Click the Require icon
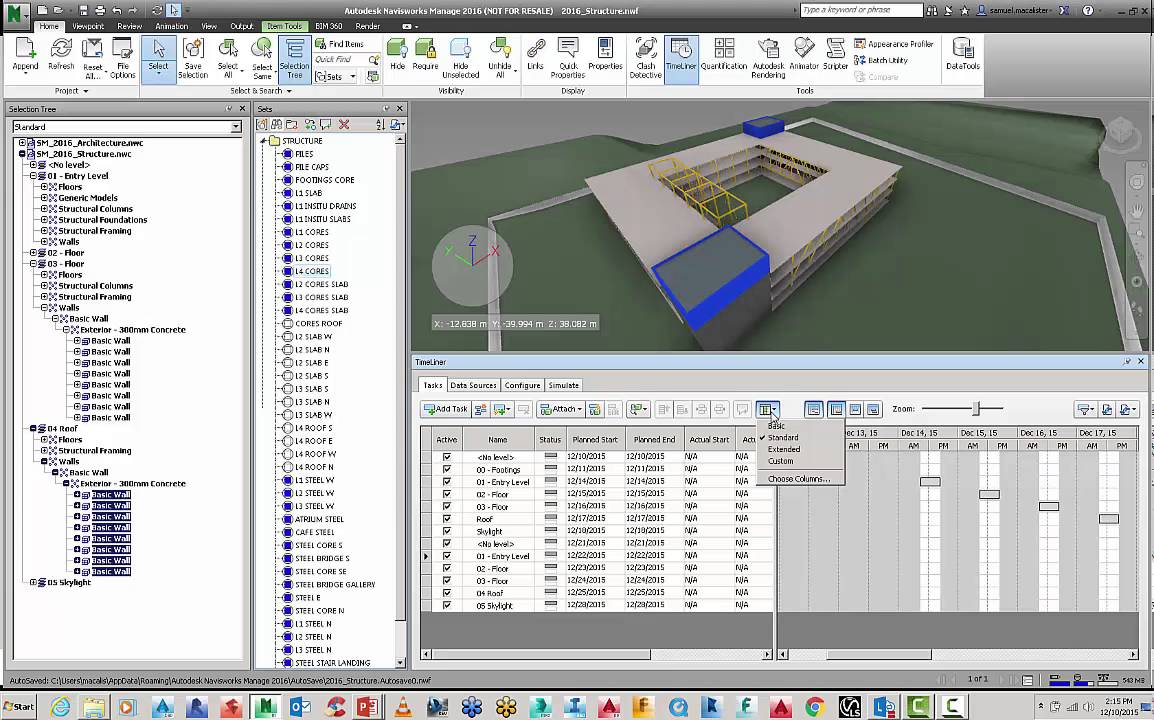Image resolution: width=1154 pixels, height=720 pixels. click(x=425, y=55)
